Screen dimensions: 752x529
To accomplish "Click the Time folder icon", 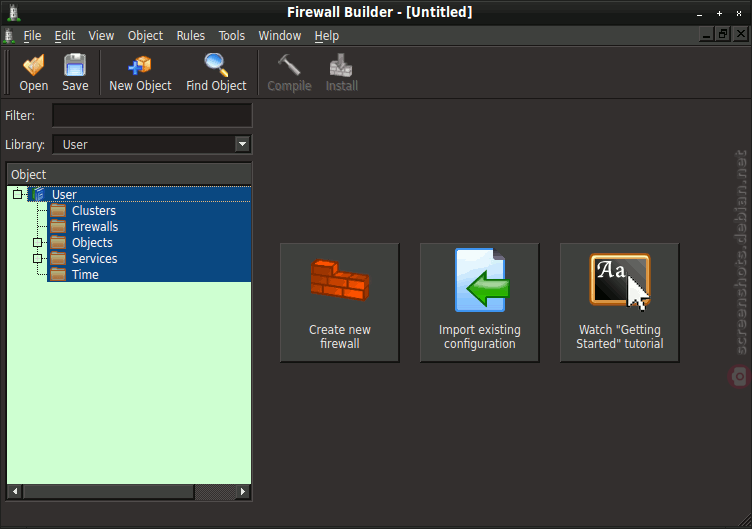I will coord(58,274).
